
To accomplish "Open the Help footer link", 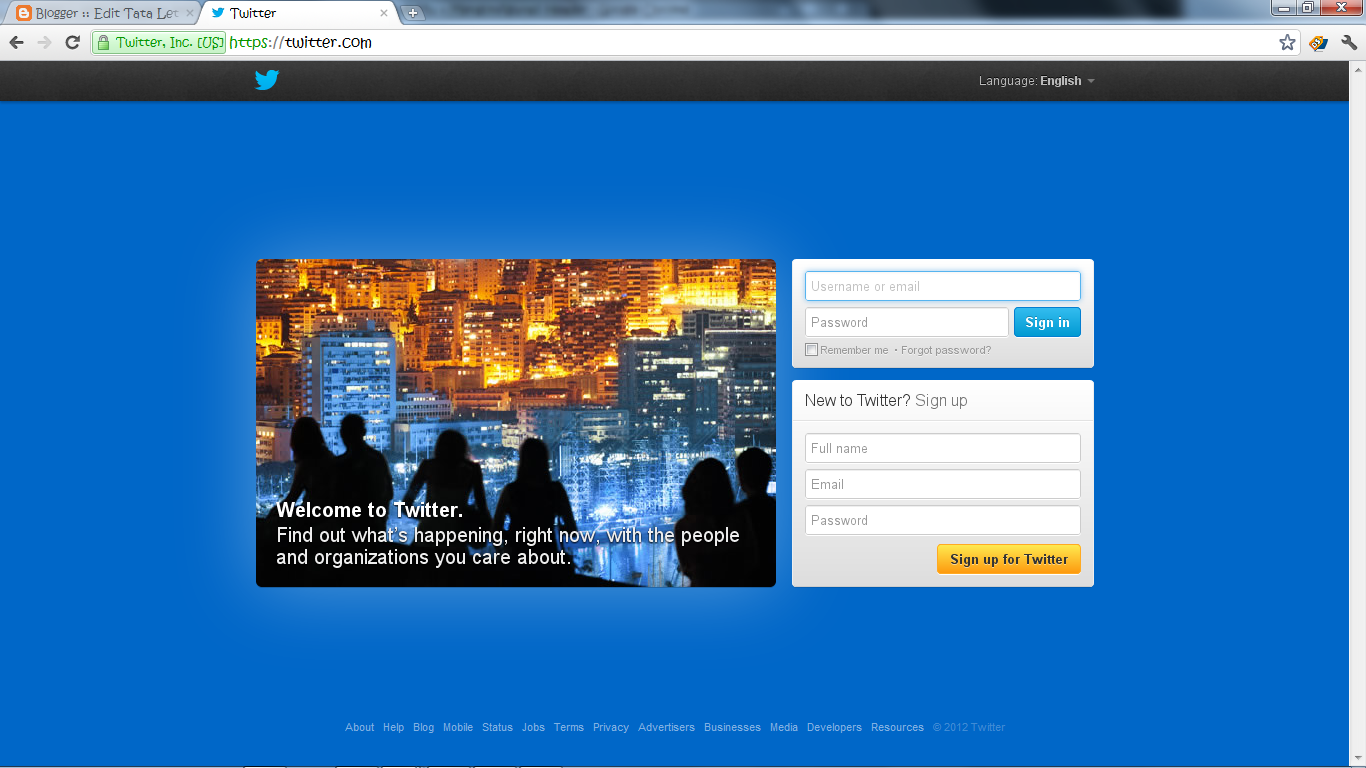I will click(x=394, y=727).
